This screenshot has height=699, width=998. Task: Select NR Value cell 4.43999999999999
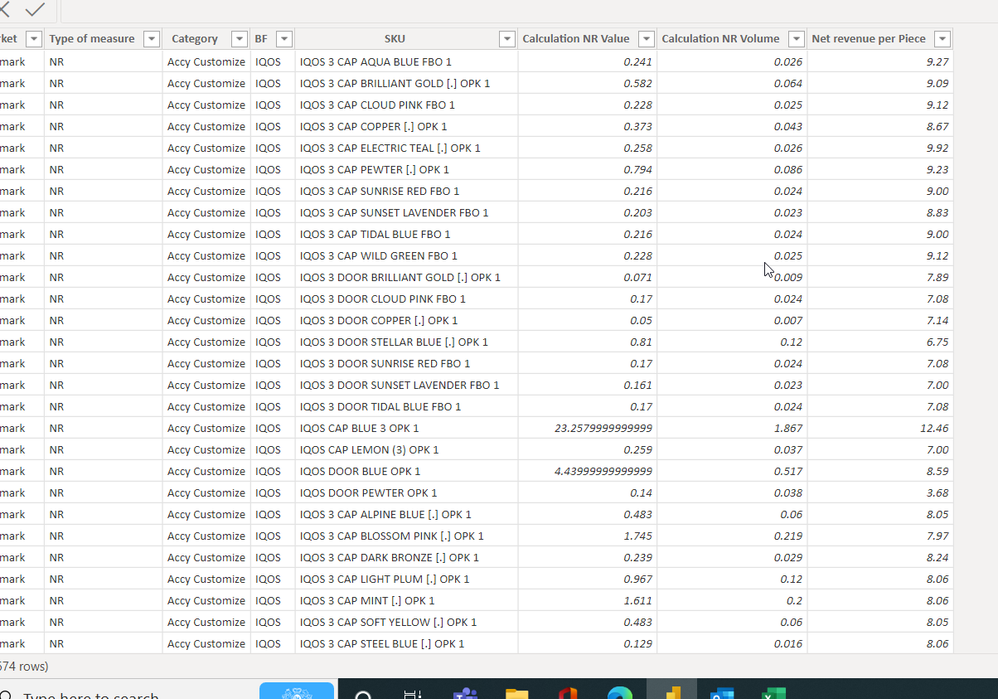587,472
